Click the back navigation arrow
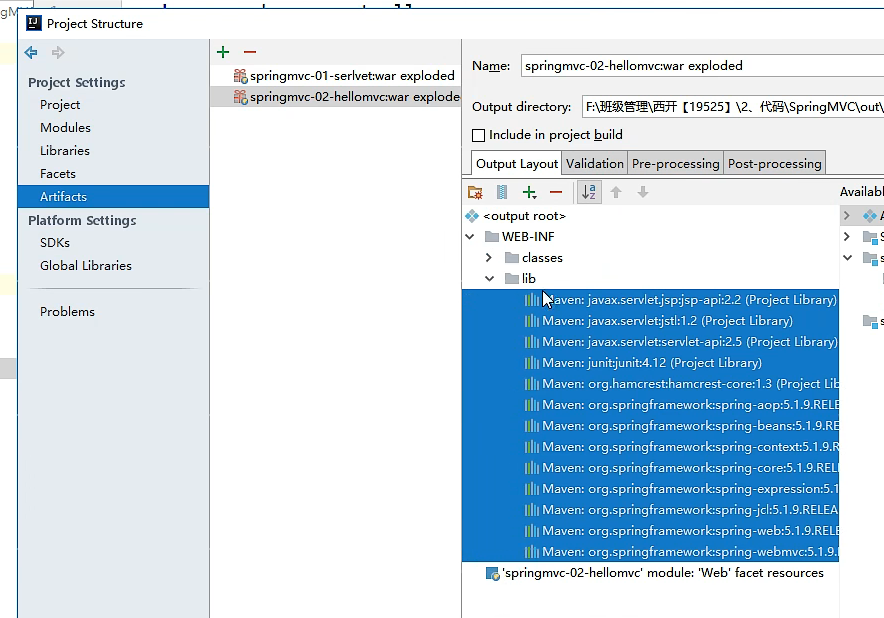The image size is (884, 618). (x=31, y=52)
